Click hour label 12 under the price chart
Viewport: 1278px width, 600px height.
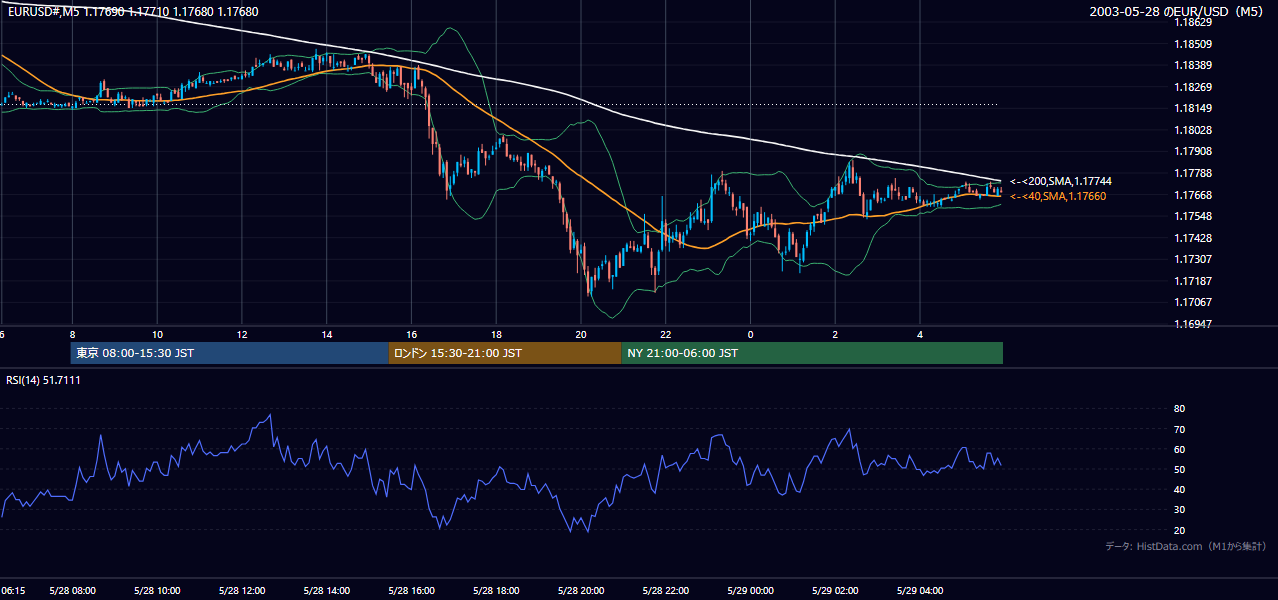pyautogui.click(x=242, y=334)
